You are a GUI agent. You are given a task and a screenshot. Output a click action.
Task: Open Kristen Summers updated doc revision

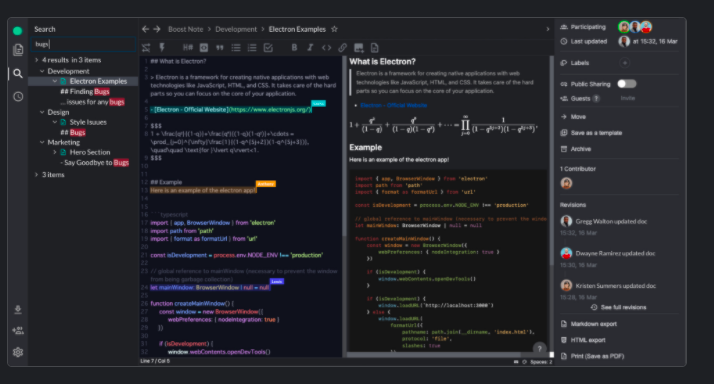(x=615, y=286)
